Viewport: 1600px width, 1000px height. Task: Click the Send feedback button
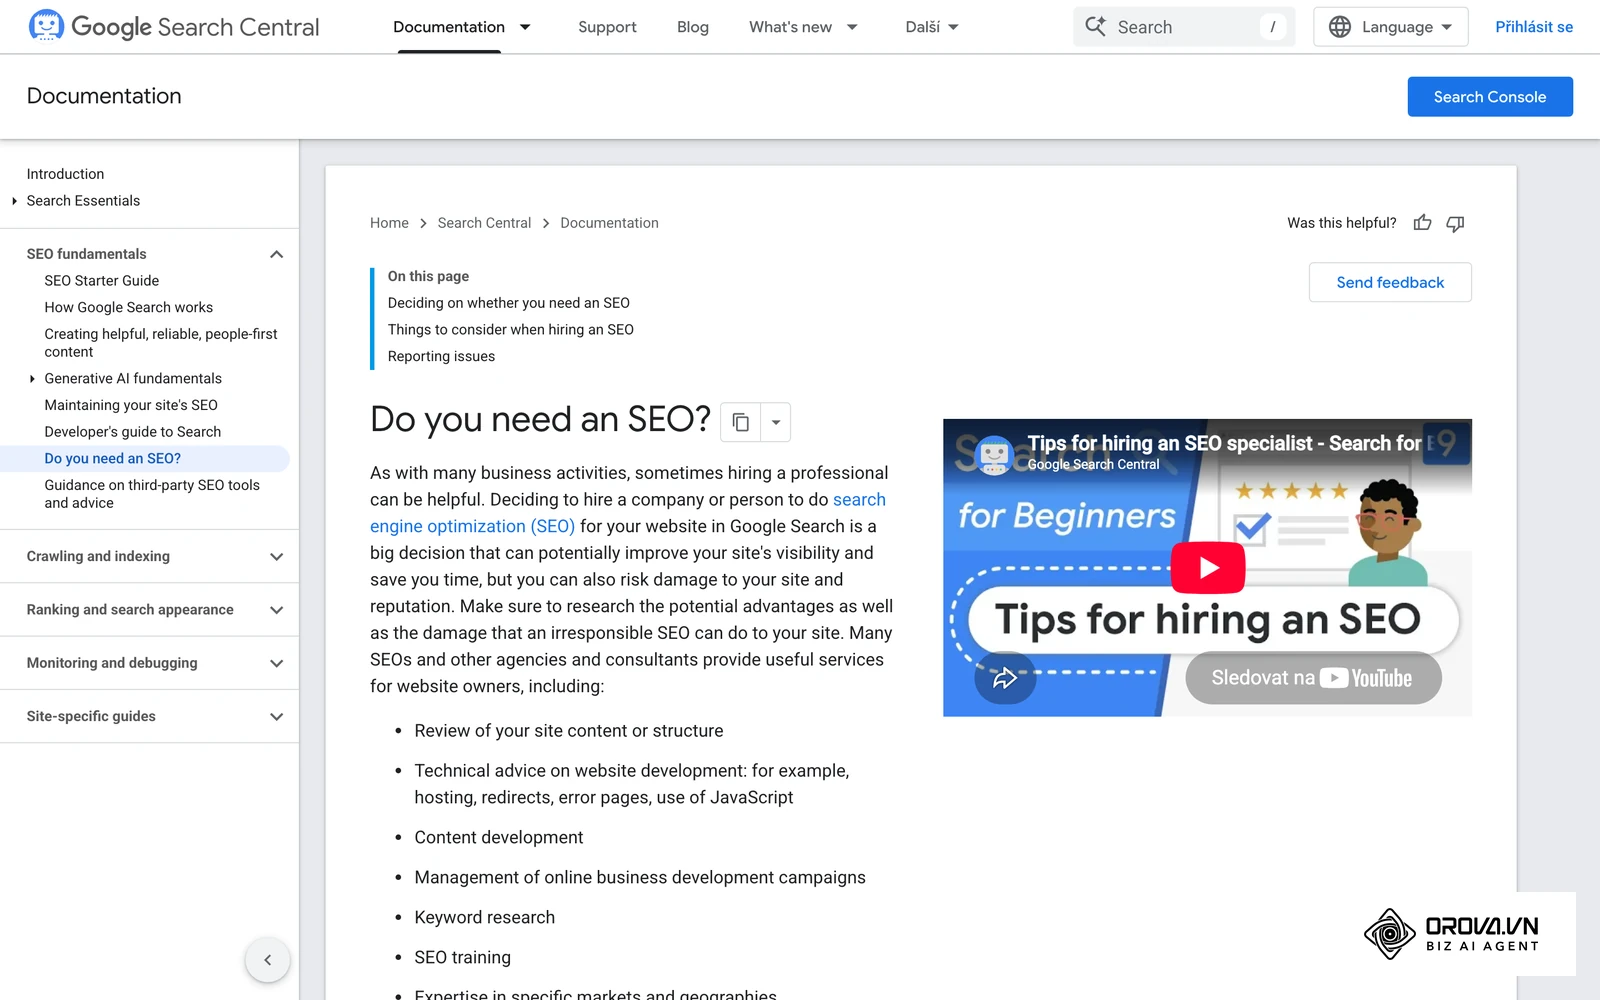1390,282
